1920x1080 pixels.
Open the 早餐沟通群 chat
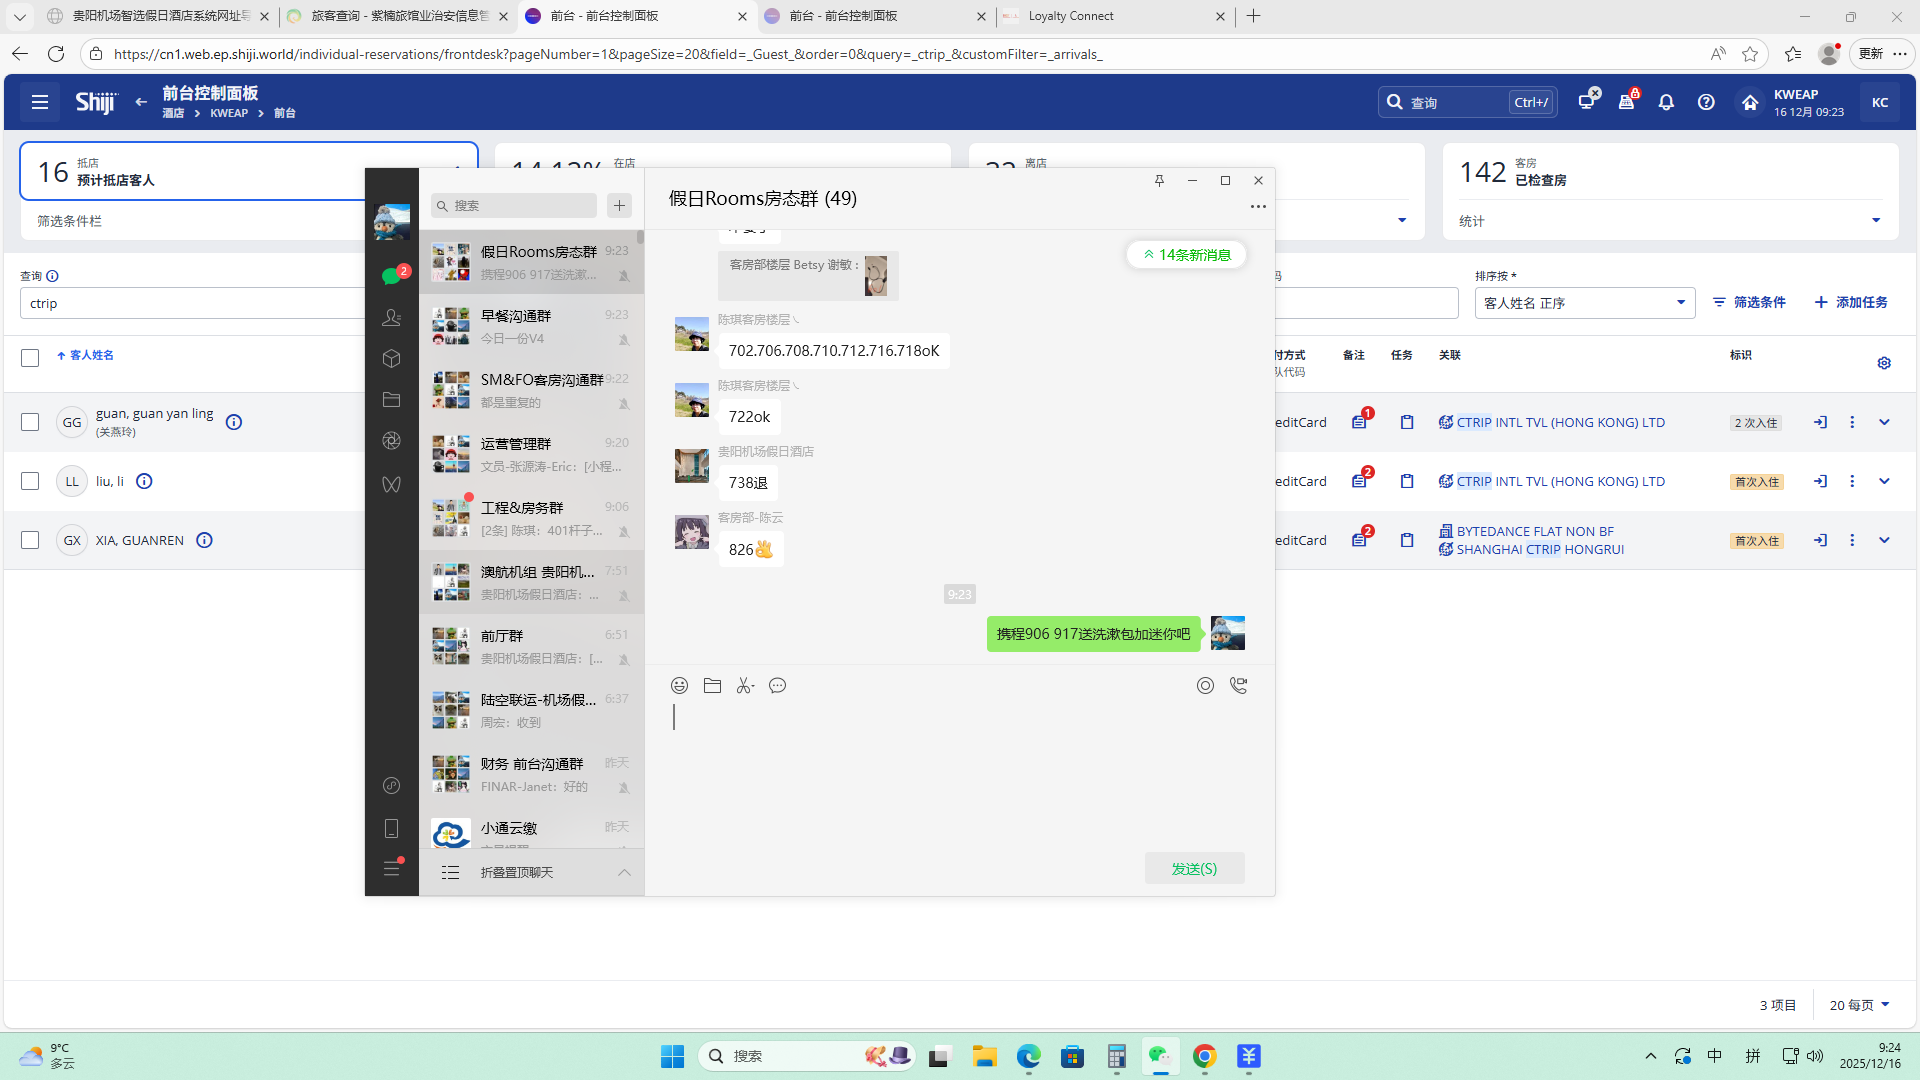[x=531, y=326]
